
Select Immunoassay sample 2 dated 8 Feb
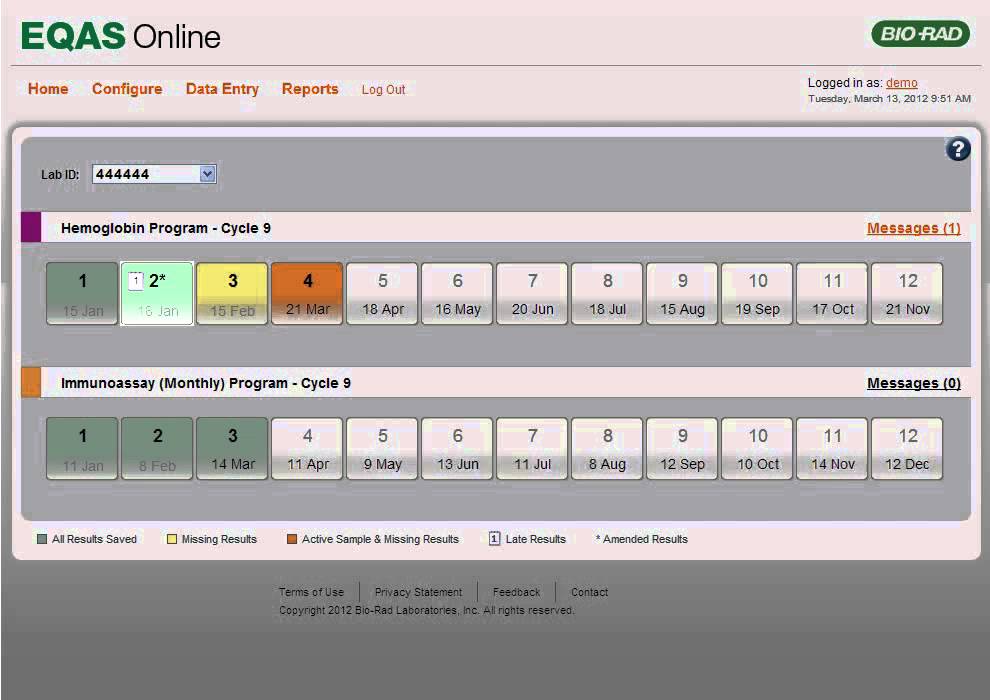(x=157, y=449)
